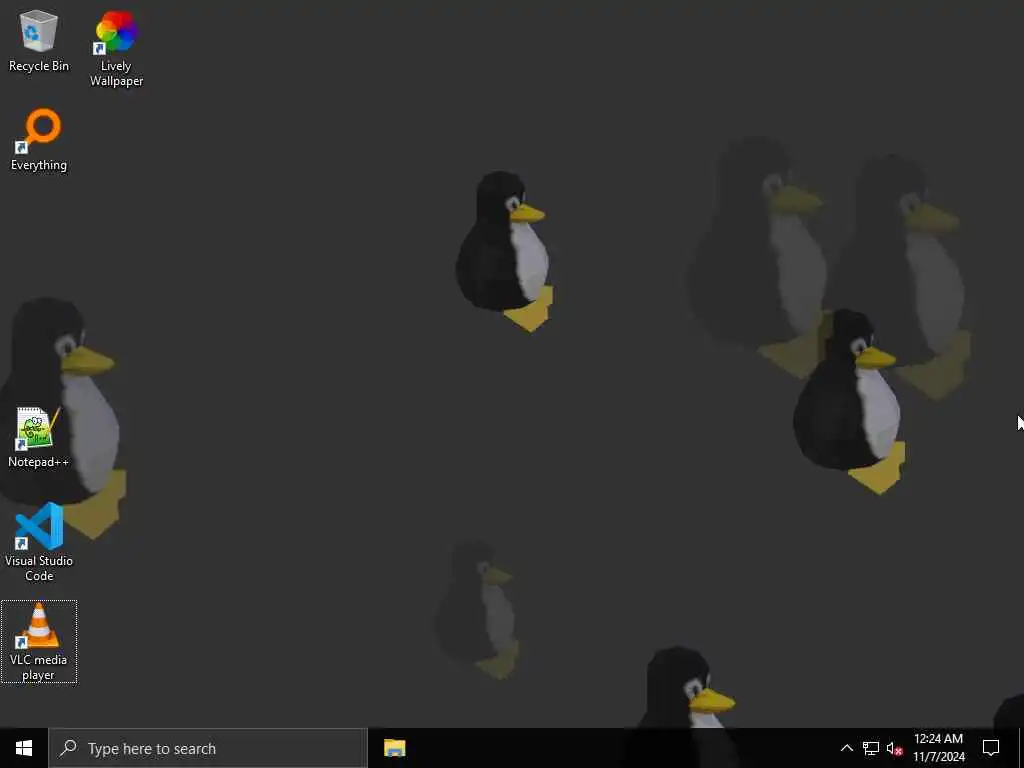Open the Action Center notifications icon
The height and width of the screenshot is (768, 1024).
pyautogui.click(x=991, y=748)
